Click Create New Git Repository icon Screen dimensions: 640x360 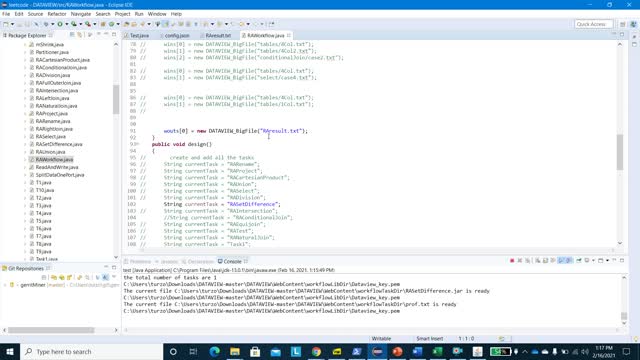(69, 278)
